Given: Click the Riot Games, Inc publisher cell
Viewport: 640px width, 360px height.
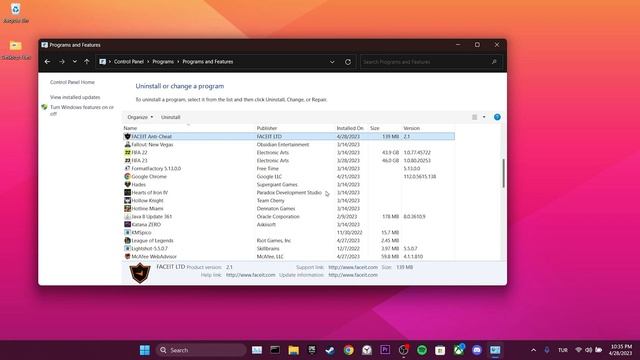Looking at the screenshot, I should point(274,240).
